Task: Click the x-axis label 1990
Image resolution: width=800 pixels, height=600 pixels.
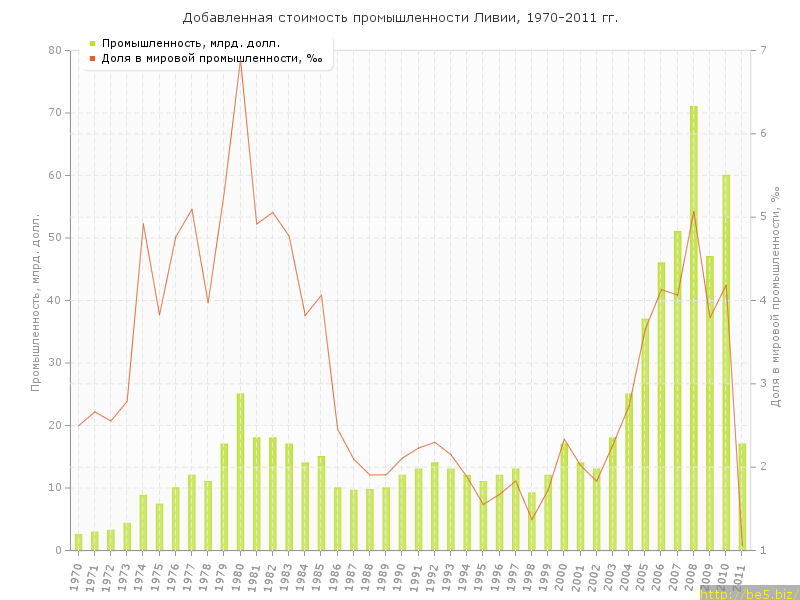Action: click(402, 574)
